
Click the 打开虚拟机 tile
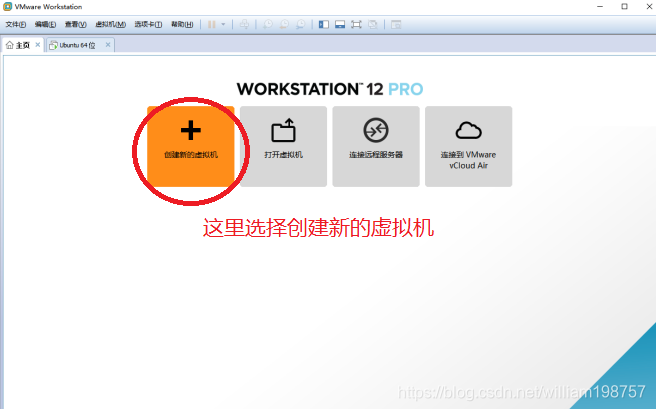pyautogui.click(x=283, y=146)
